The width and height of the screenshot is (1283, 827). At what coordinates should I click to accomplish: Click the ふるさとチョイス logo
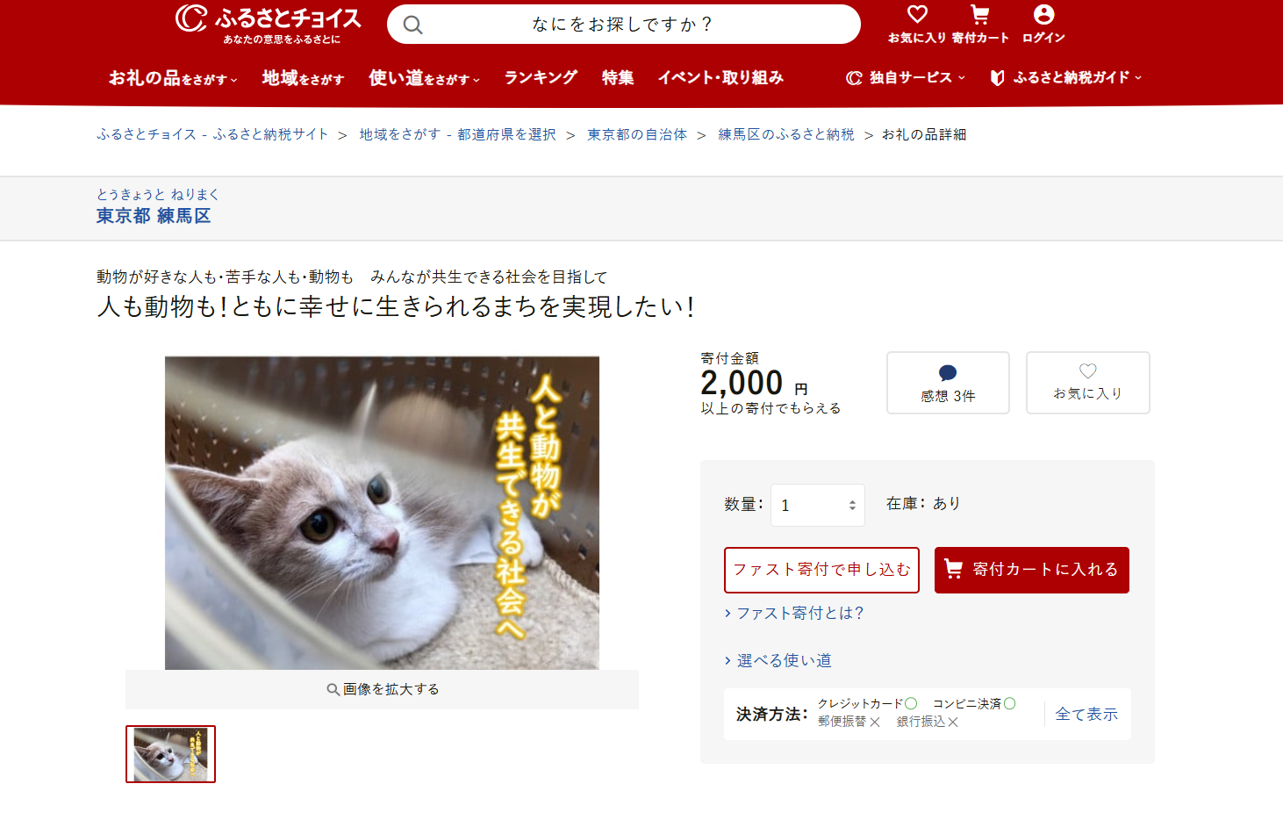pos(268,24)
